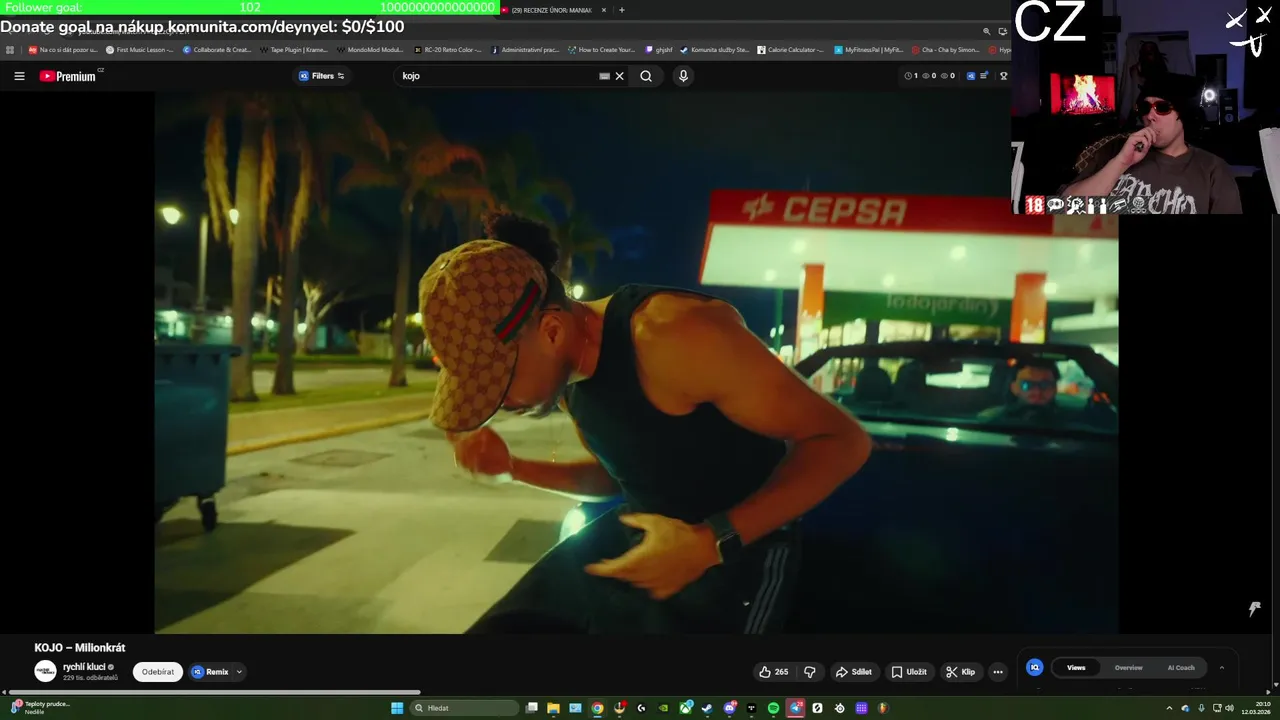
Task: Click the vidIQ stats counter near search
Action: click(x=930, y=76)
